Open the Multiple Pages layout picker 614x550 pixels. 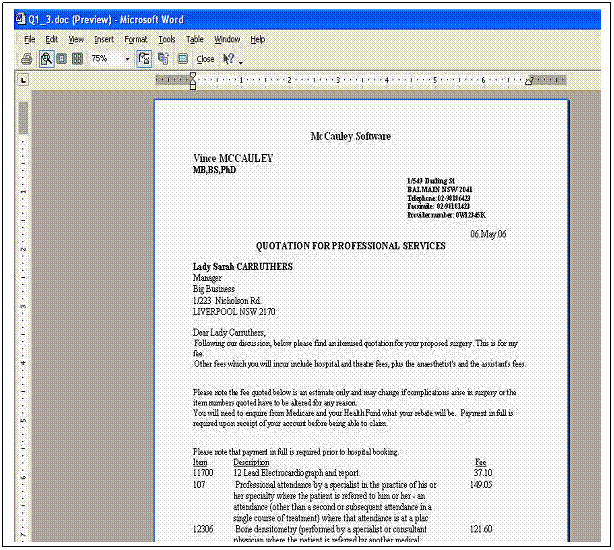click(x=78, y=59)
